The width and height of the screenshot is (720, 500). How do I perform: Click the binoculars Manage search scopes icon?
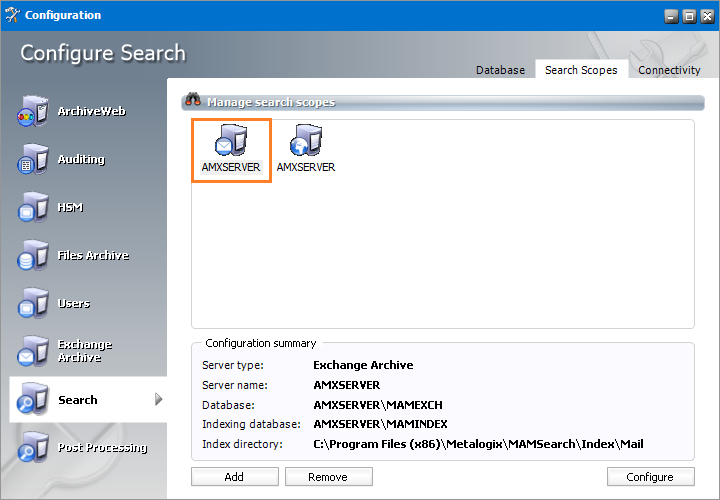[193, 100]
